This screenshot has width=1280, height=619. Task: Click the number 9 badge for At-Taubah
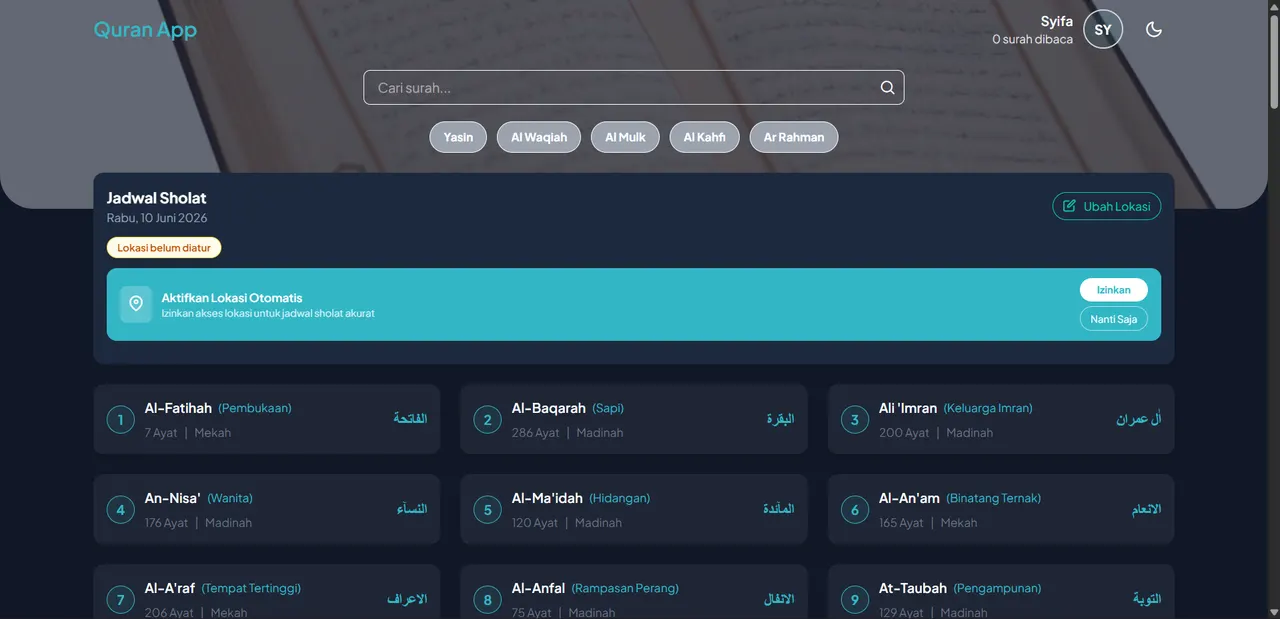(x=854, y=600)
